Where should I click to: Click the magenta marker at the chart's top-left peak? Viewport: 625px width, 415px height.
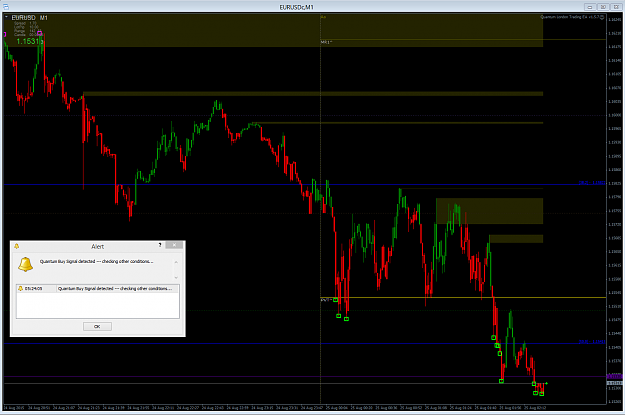[x=39, y=33]
